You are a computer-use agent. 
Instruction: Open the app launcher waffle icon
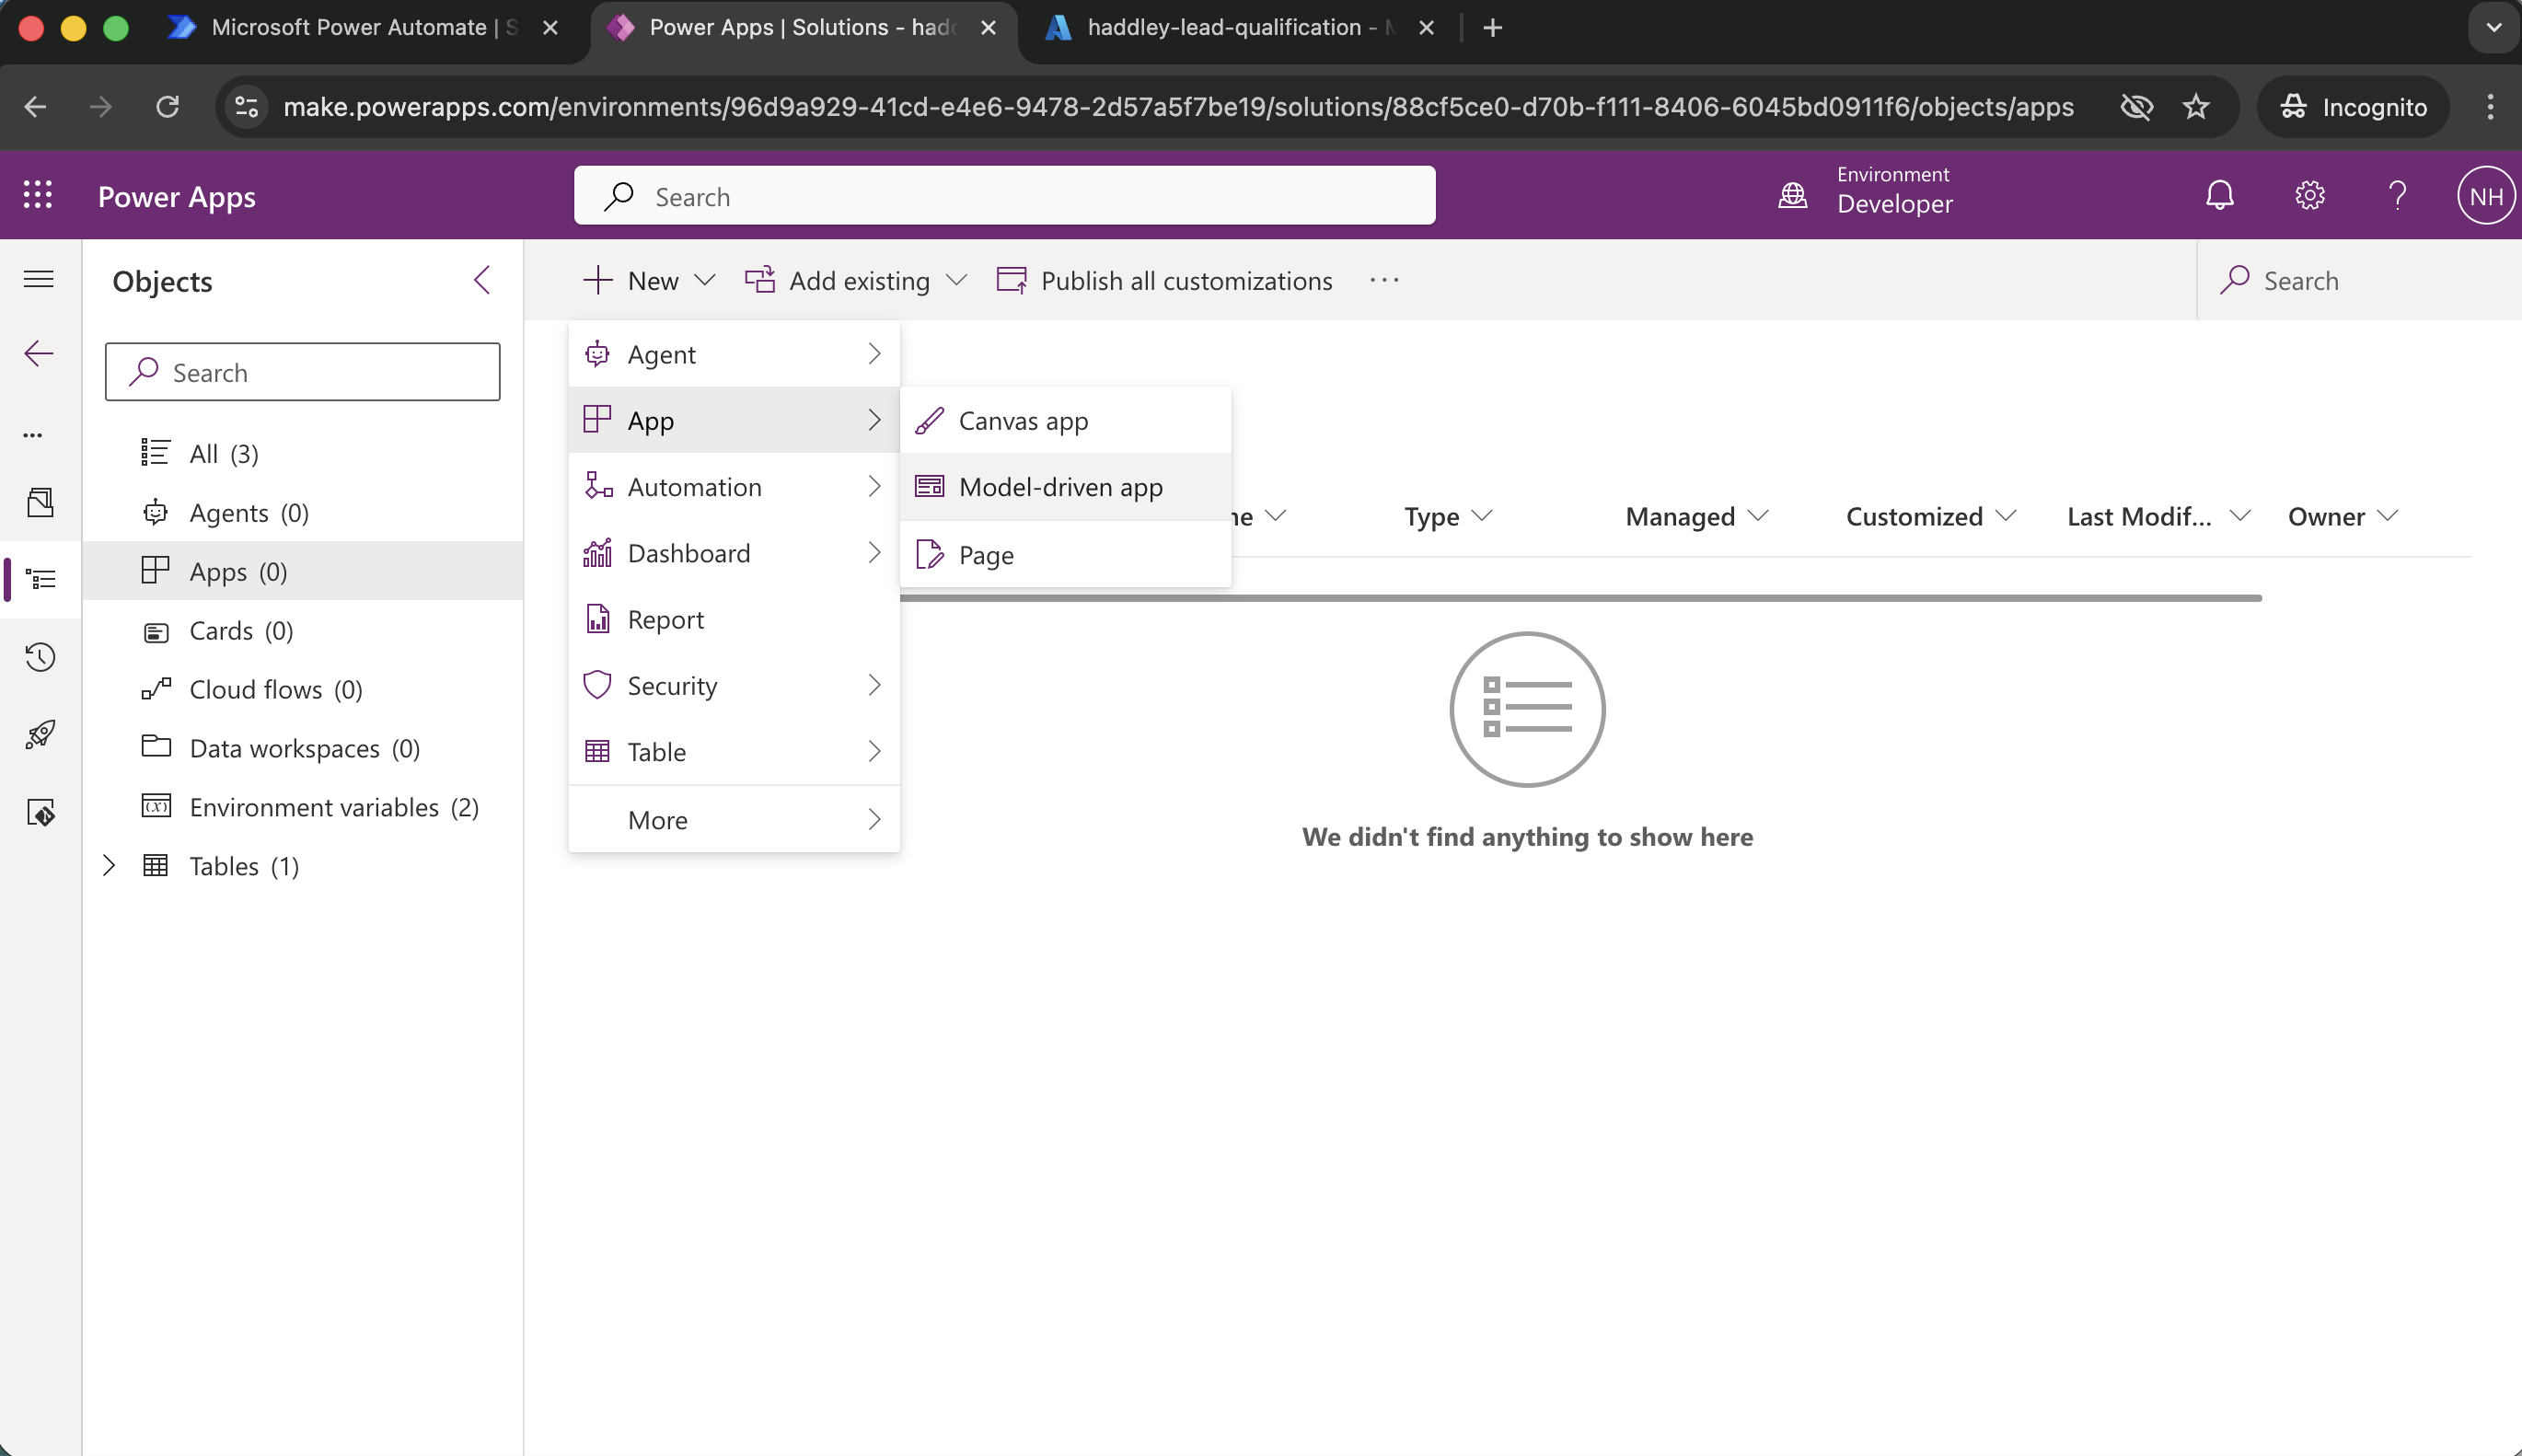(x=38, y=195)
